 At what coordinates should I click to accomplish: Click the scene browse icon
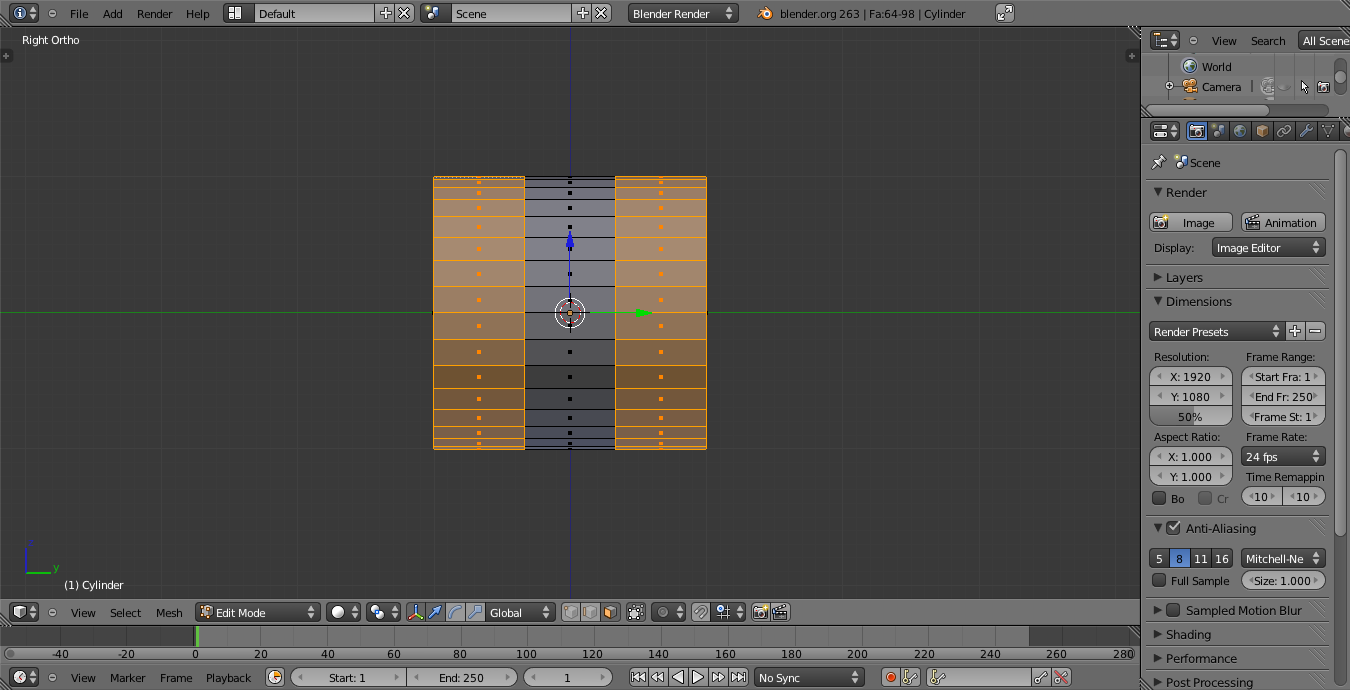(432, 13)
